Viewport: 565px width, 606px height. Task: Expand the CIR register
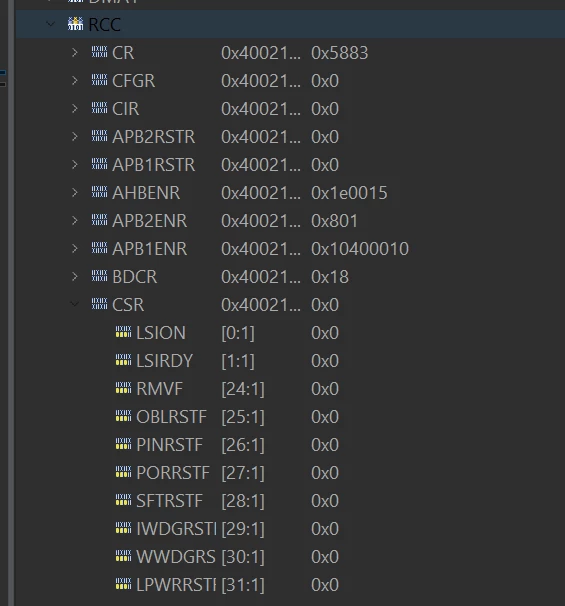[x=75, y=109]
